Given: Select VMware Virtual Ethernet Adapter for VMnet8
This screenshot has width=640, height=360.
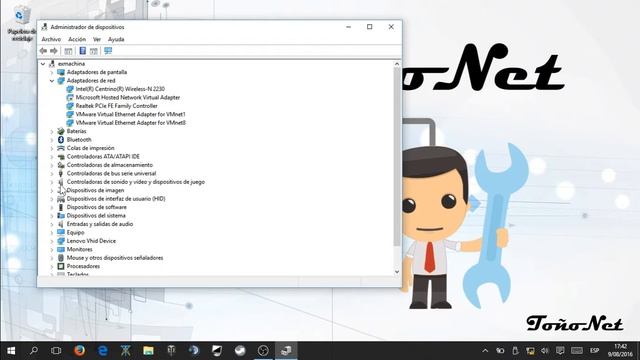Looking at the screenshot, I should 131,123.
